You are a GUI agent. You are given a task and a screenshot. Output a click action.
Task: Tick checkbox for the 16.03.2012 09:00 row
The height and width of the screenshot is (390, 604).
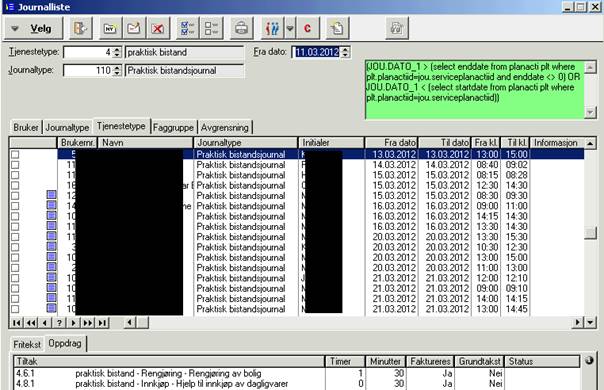(15, 206)
